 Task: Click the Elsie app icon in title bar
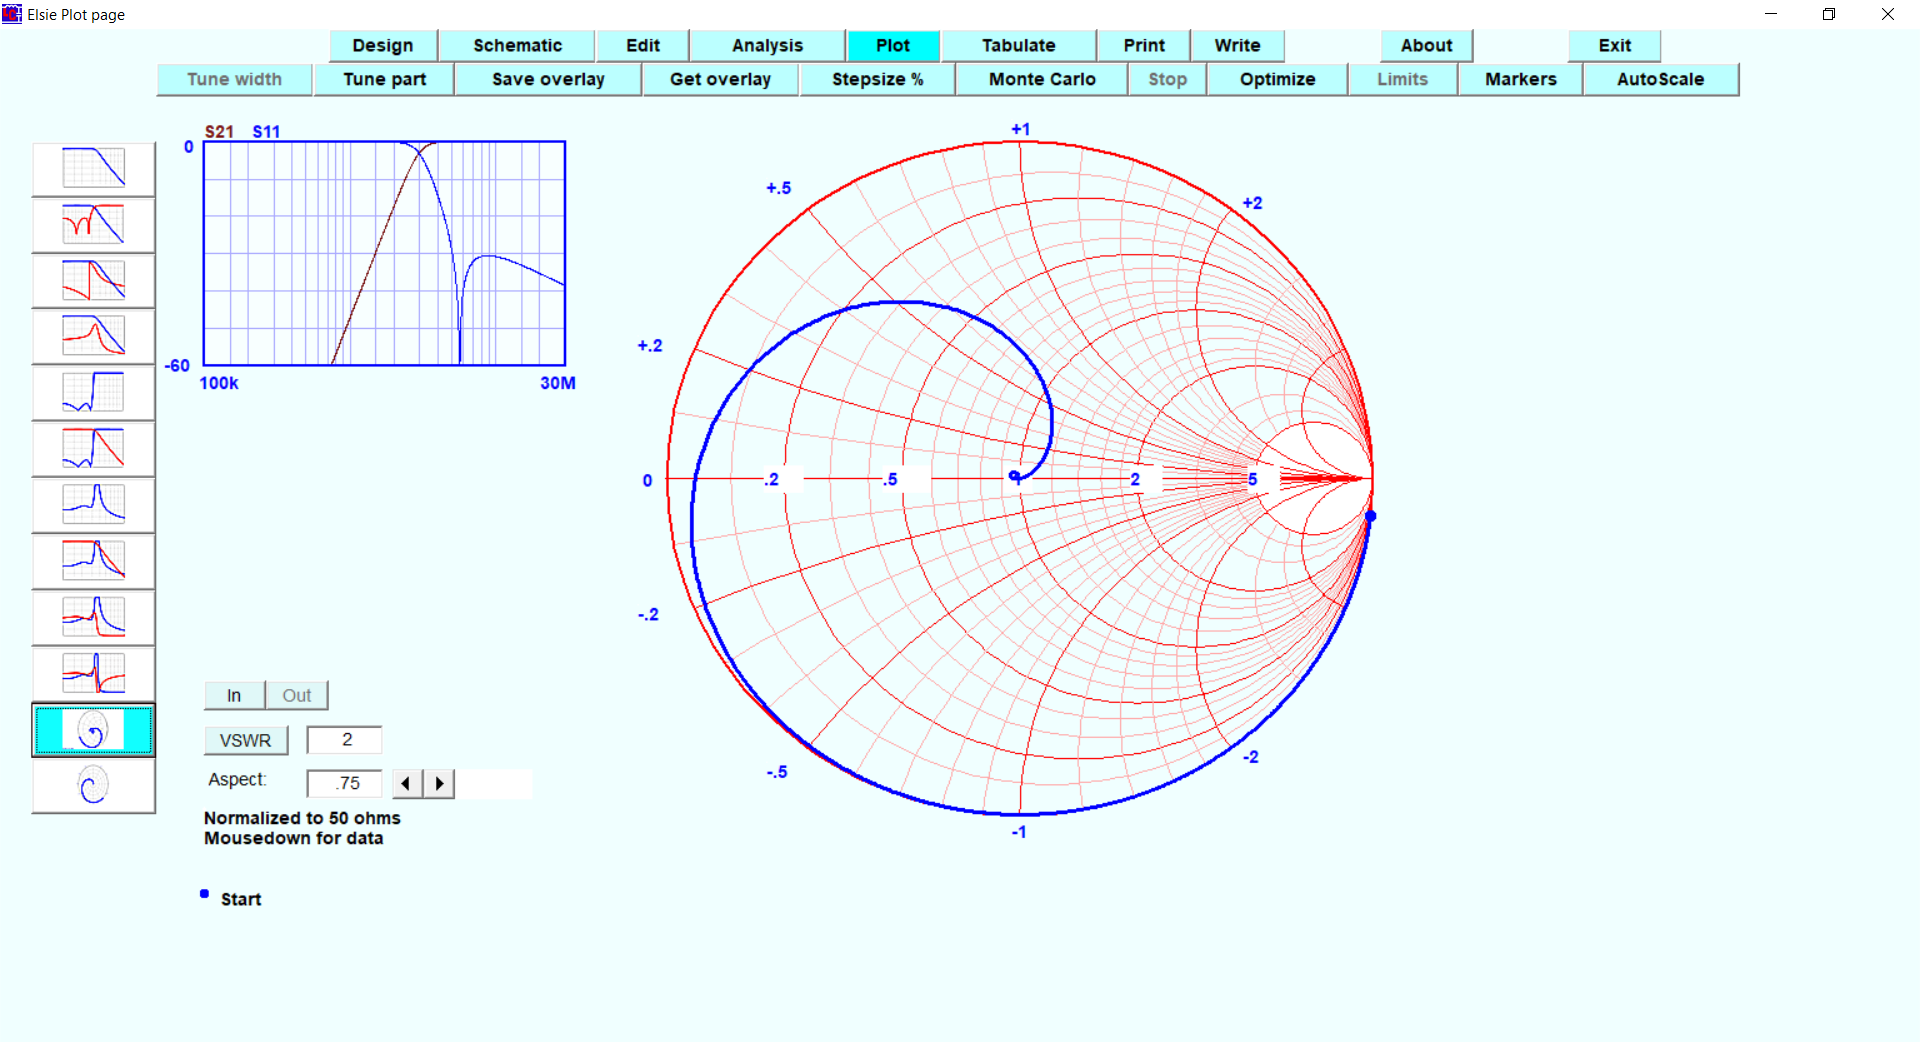click(x=12, y=14)
